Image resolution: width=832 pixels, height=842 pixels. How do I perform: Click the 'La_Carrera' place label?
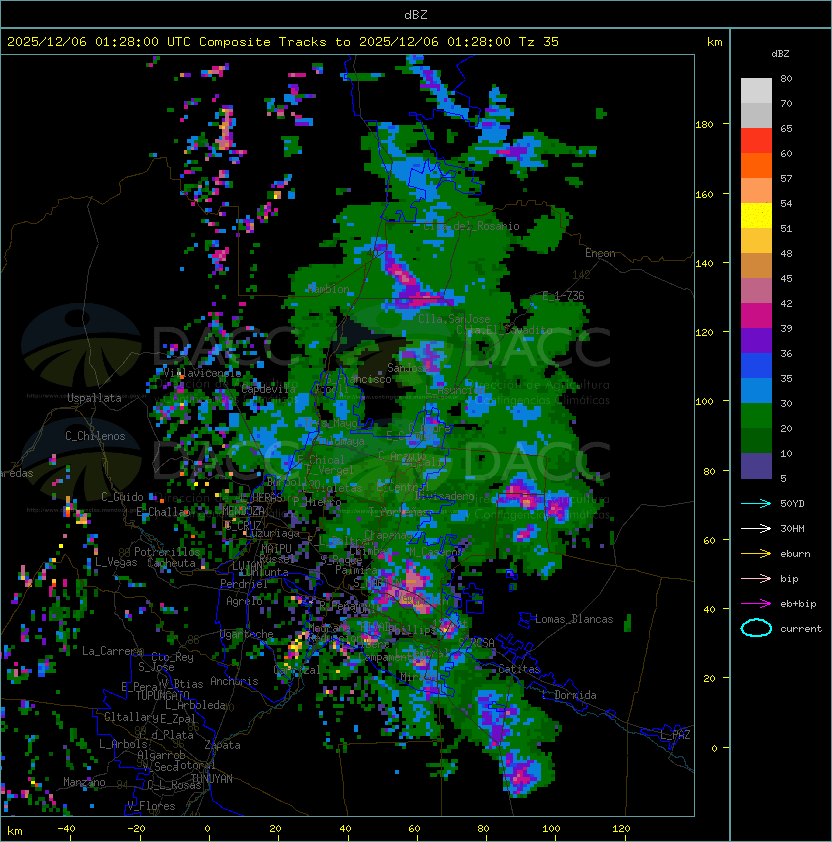click(x=113, y=651)
